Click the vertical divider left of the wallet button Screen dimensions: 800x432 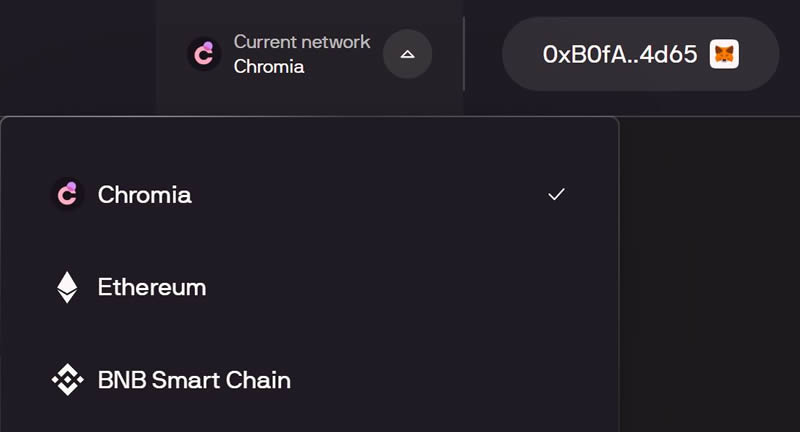(464, 54)
